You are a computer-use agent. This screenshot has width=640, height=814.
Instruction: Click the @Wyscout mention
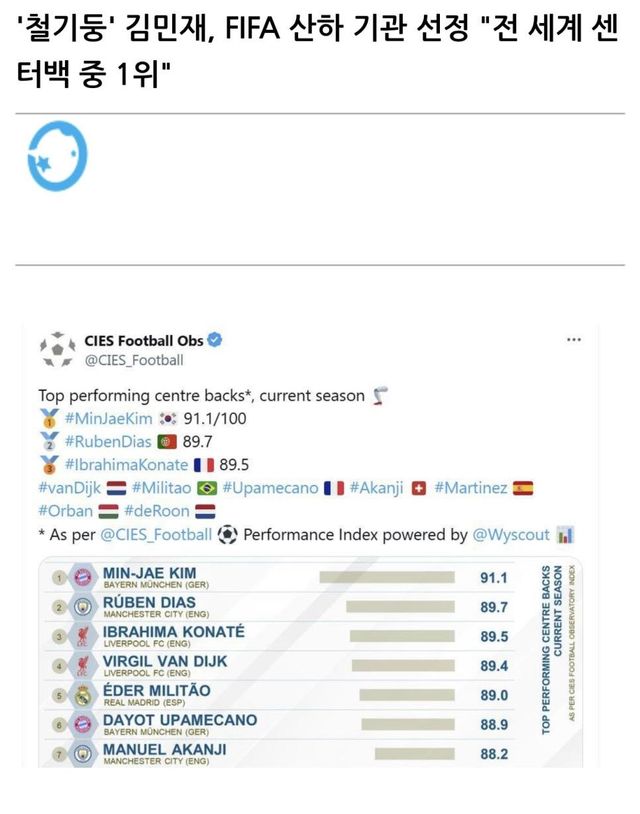tap(511, 535)
